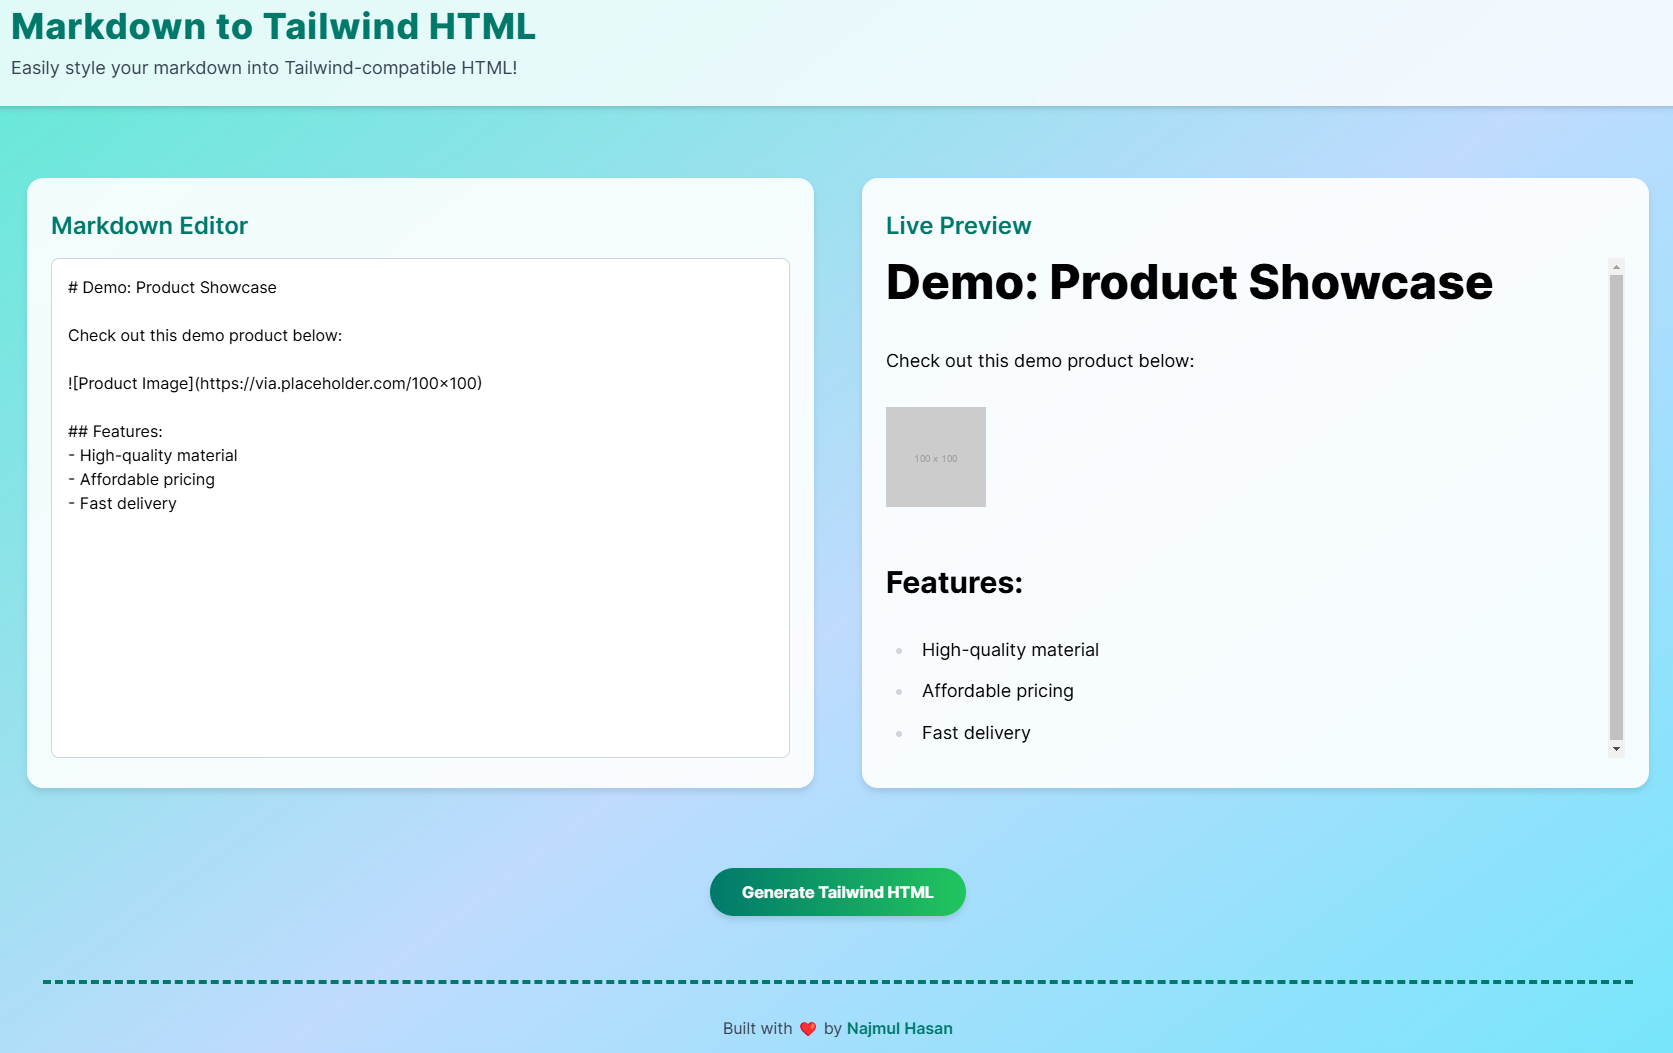
Task: Click the 'Live Preview' panel heading
Action: pos(958,226)
